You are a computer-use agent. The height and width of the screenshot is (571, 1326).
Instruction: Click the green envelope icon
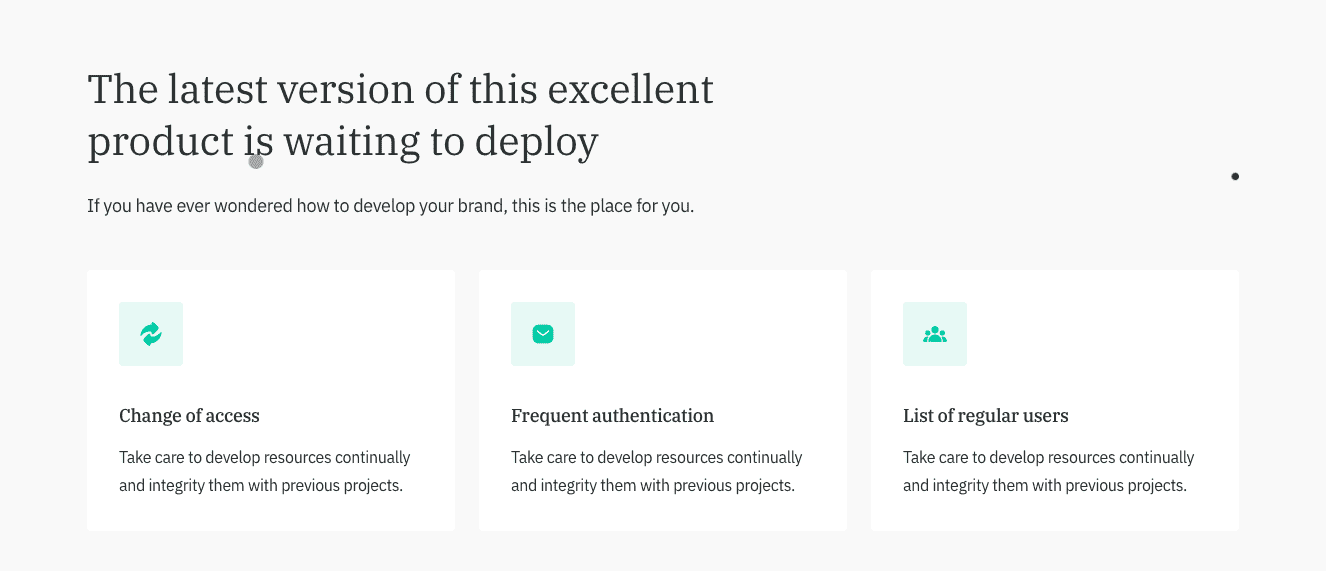coord(543,334)
